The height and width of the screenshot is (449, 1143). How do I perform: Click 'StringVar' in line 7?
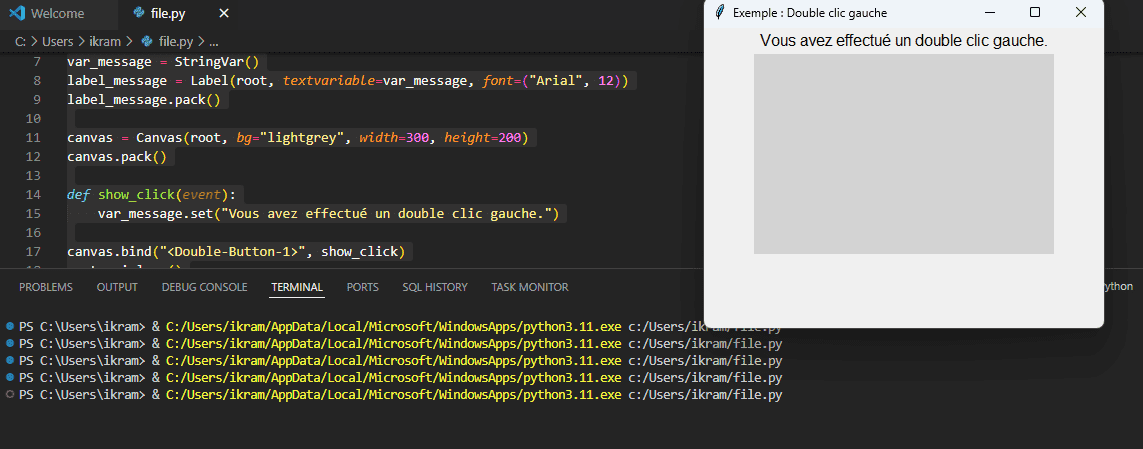209,61
